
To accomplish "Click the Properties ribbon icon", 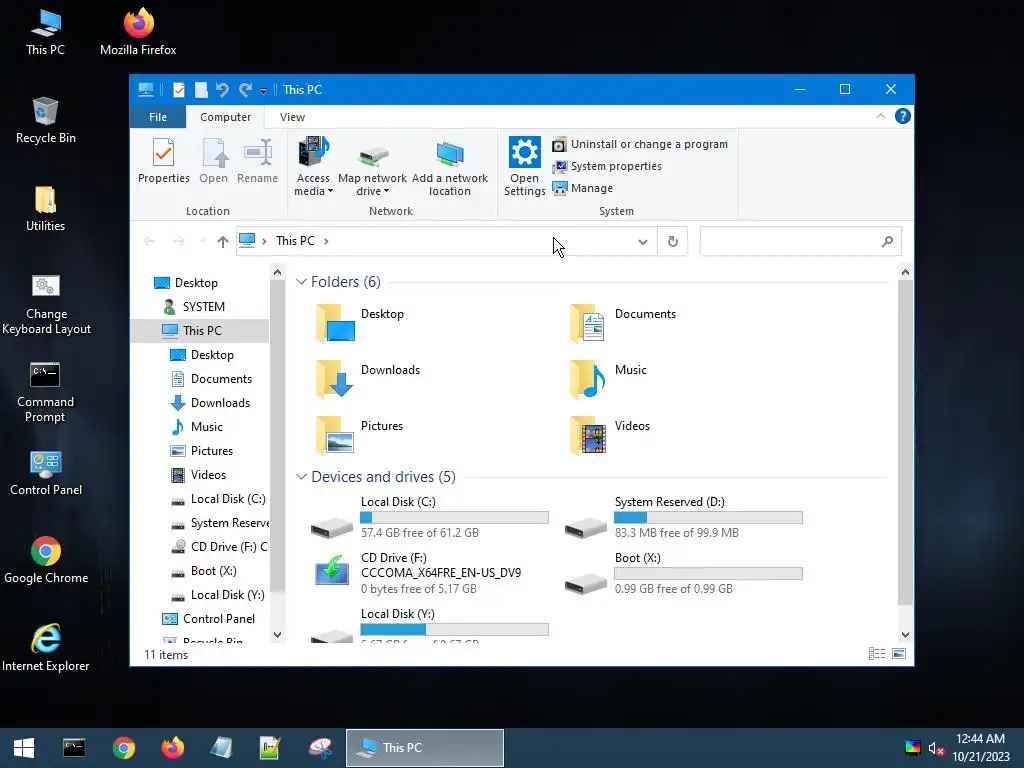I will tap(163, 161).
